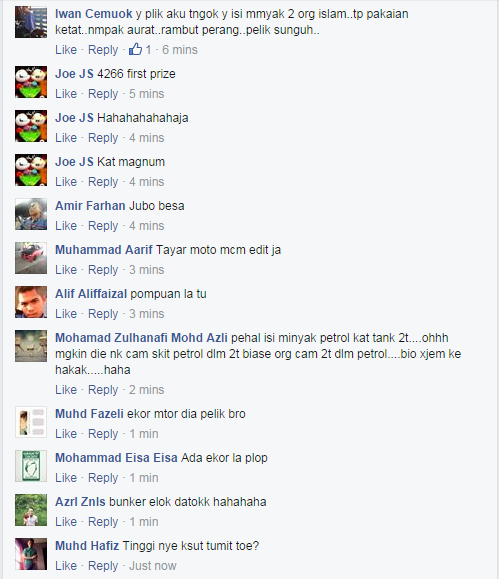
Task: Reply to Mohammad Eisa Eisa's comment
Action: click(x=103, y=477)
